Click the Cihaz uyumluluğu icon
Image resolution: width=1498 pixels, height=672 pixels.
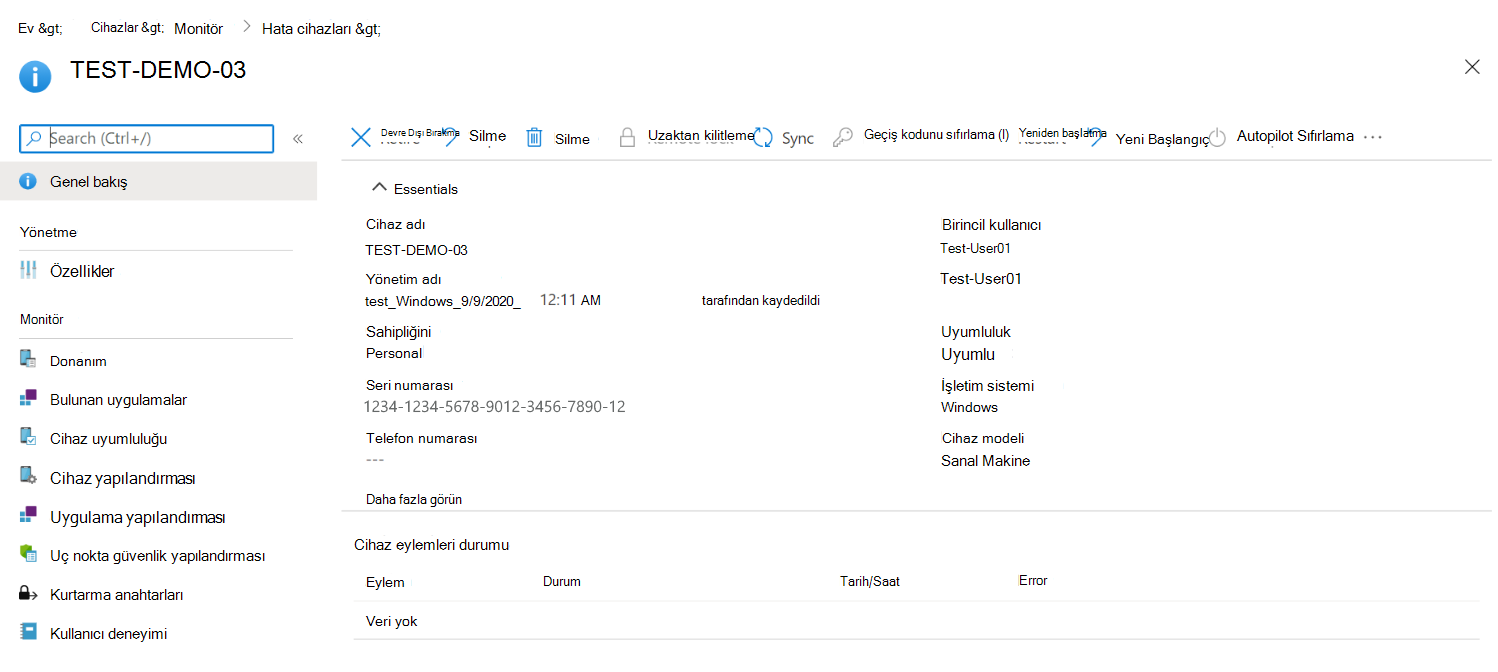pyautogui.click(x=28, y=438)
